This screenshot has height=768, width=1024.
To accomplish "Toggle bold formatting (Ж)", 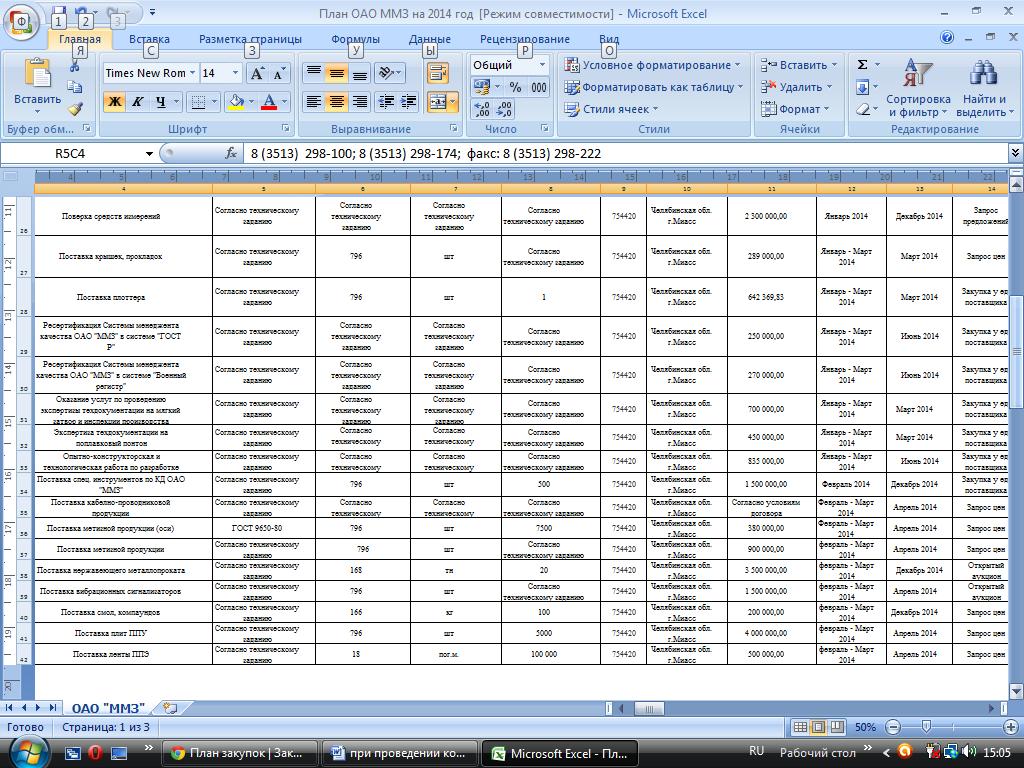I will coord(115,102).
